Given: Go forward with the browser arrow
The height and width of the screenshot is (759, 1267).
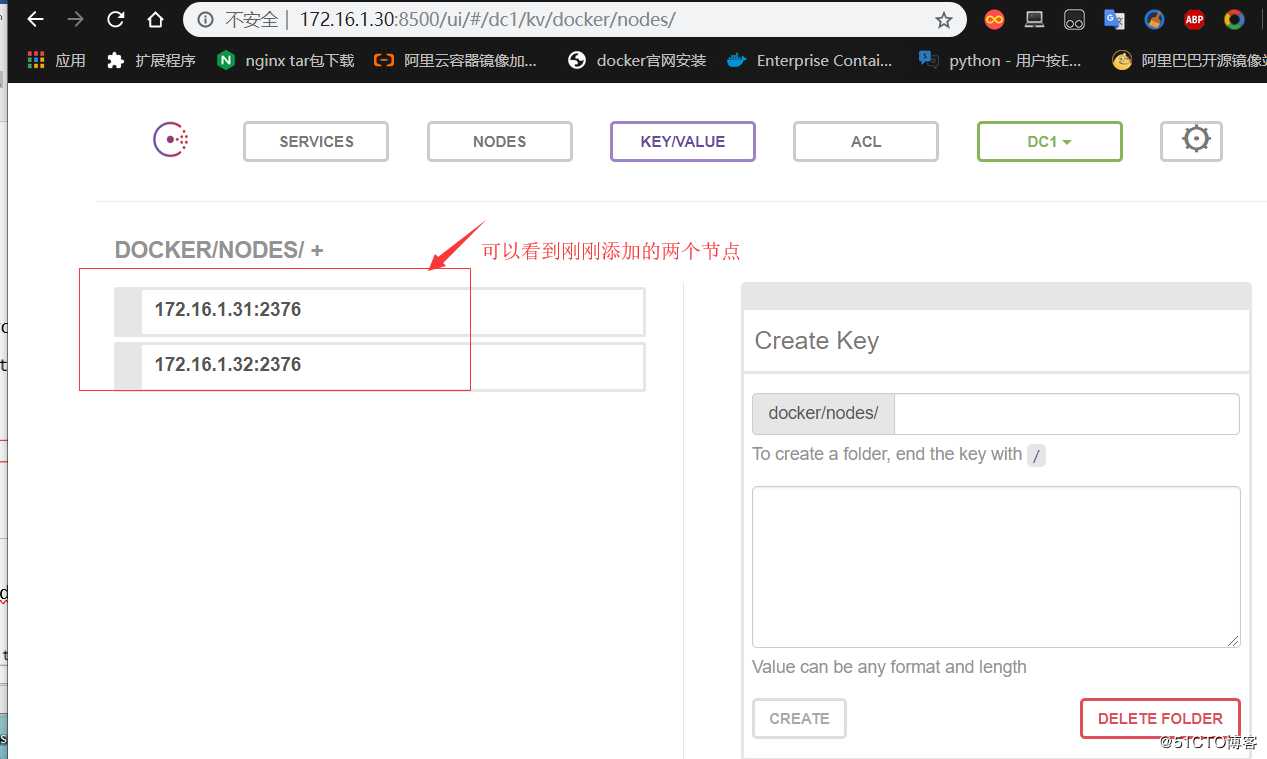Looking at the screenshot, I should (75, 19).
